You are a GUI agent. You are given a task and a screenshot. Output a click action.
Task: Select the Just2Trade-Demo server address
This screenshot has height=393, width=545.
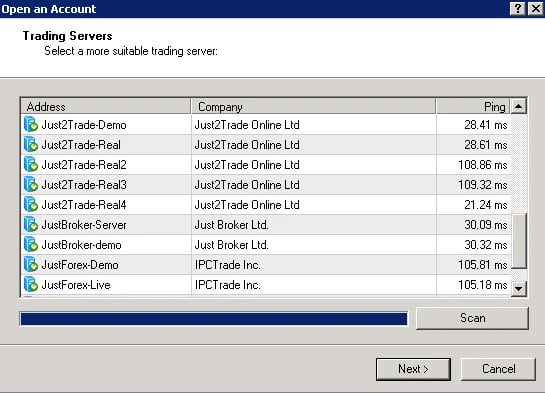84,125
